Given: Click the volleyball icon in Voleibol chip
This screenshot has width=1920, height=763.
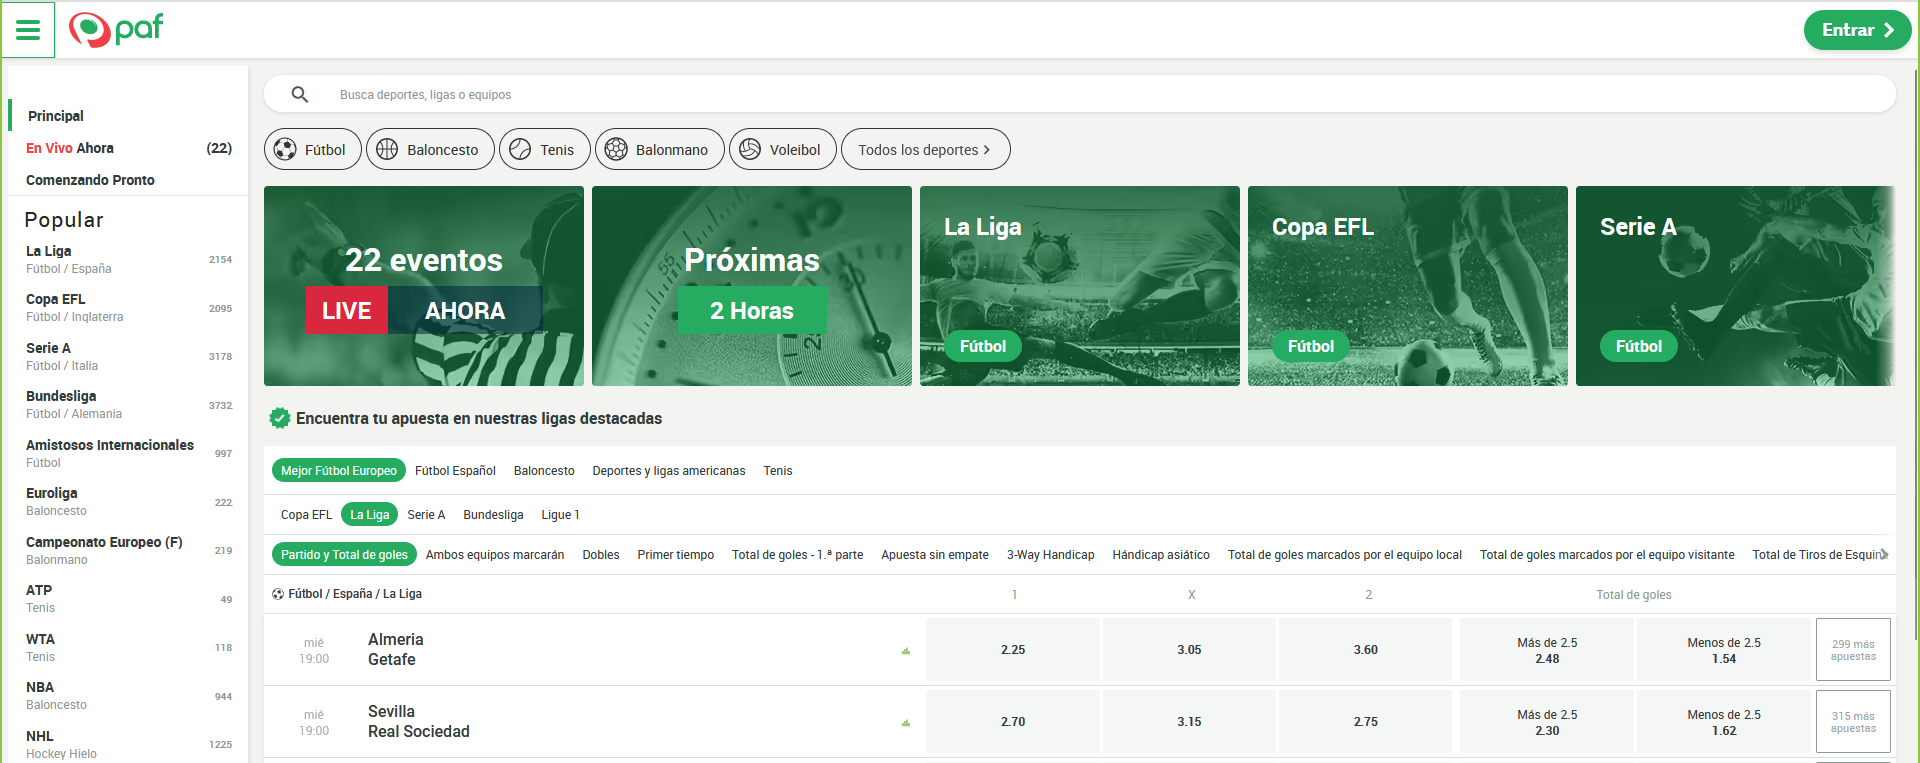Looking at the screenshot, I should tap(750, 149).
